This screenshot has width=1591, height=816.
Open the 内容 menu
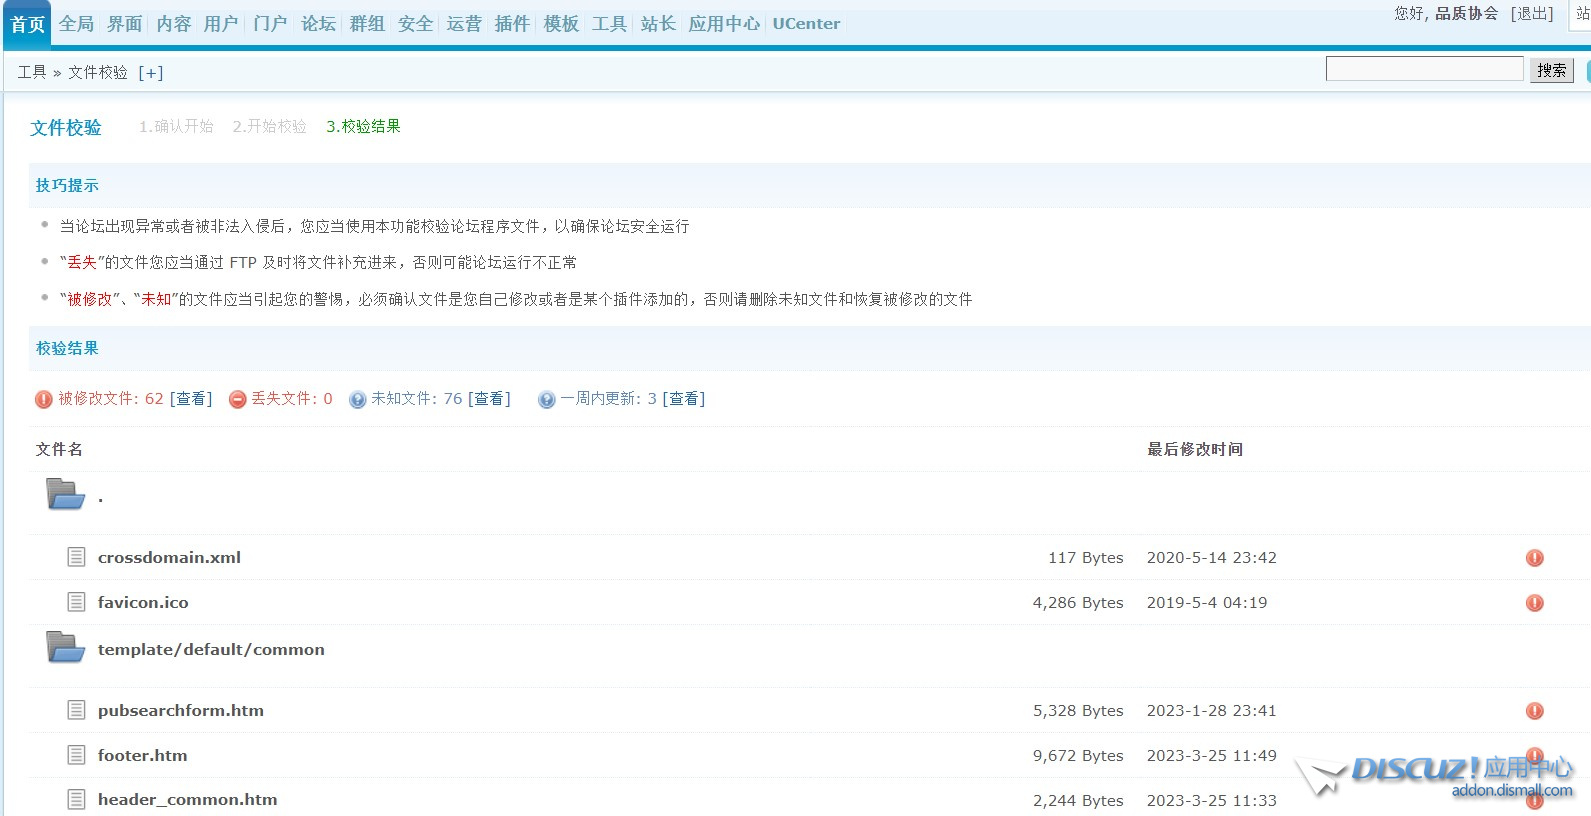pyautogui.click(x=174, y=24)
